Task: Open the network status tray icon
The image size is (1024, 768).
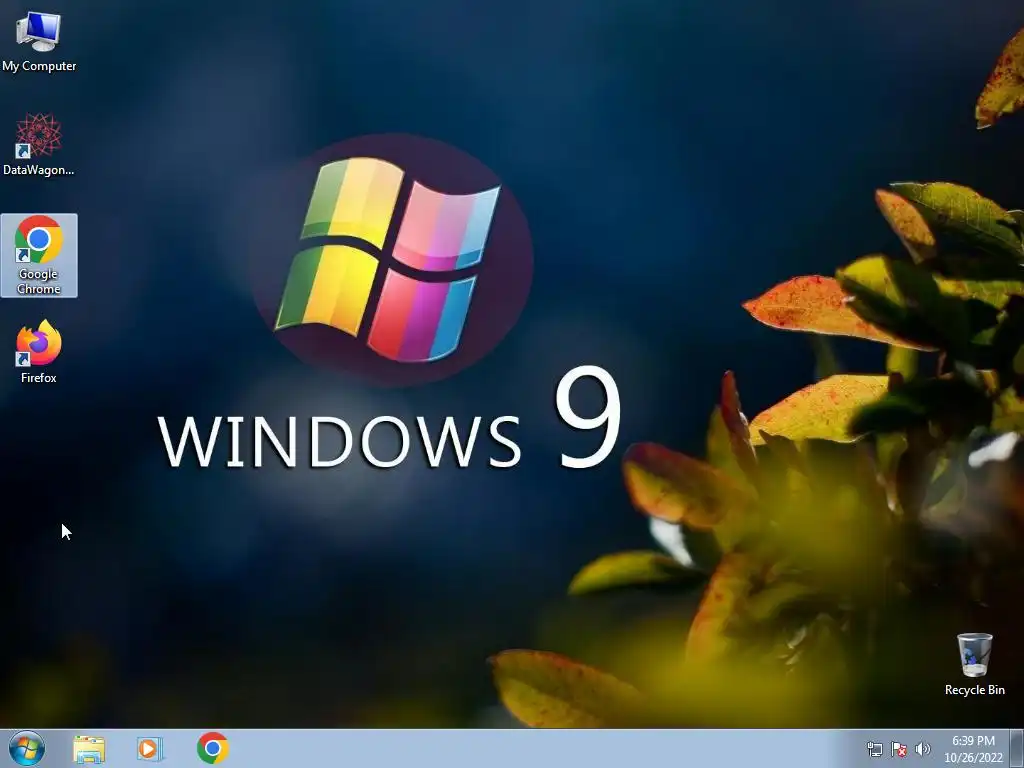Action: click(874, 750)
